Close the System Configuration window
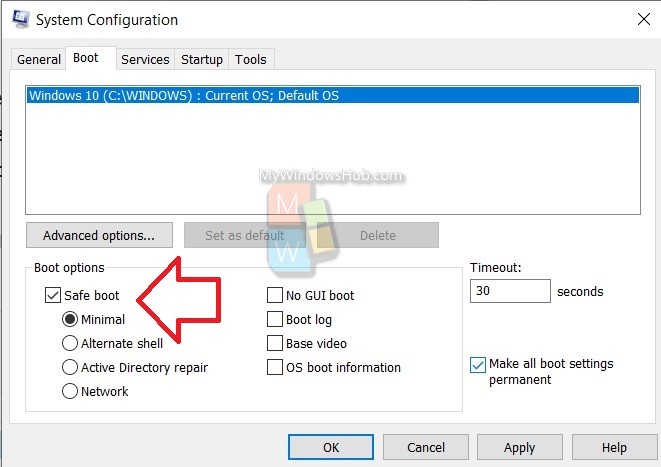The width and height of the screenshot is (661, 467). [x=644, y=19]
